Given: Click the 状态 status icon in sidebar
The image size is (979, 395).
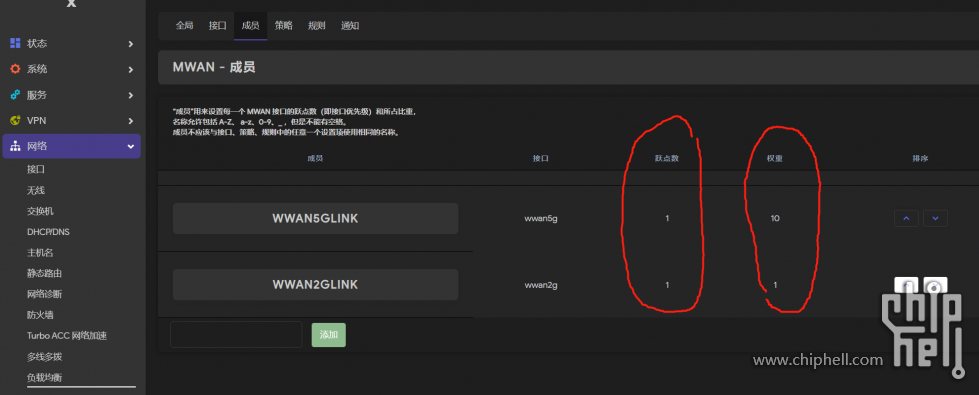Looking at the screenshot, I should point(15,44).
